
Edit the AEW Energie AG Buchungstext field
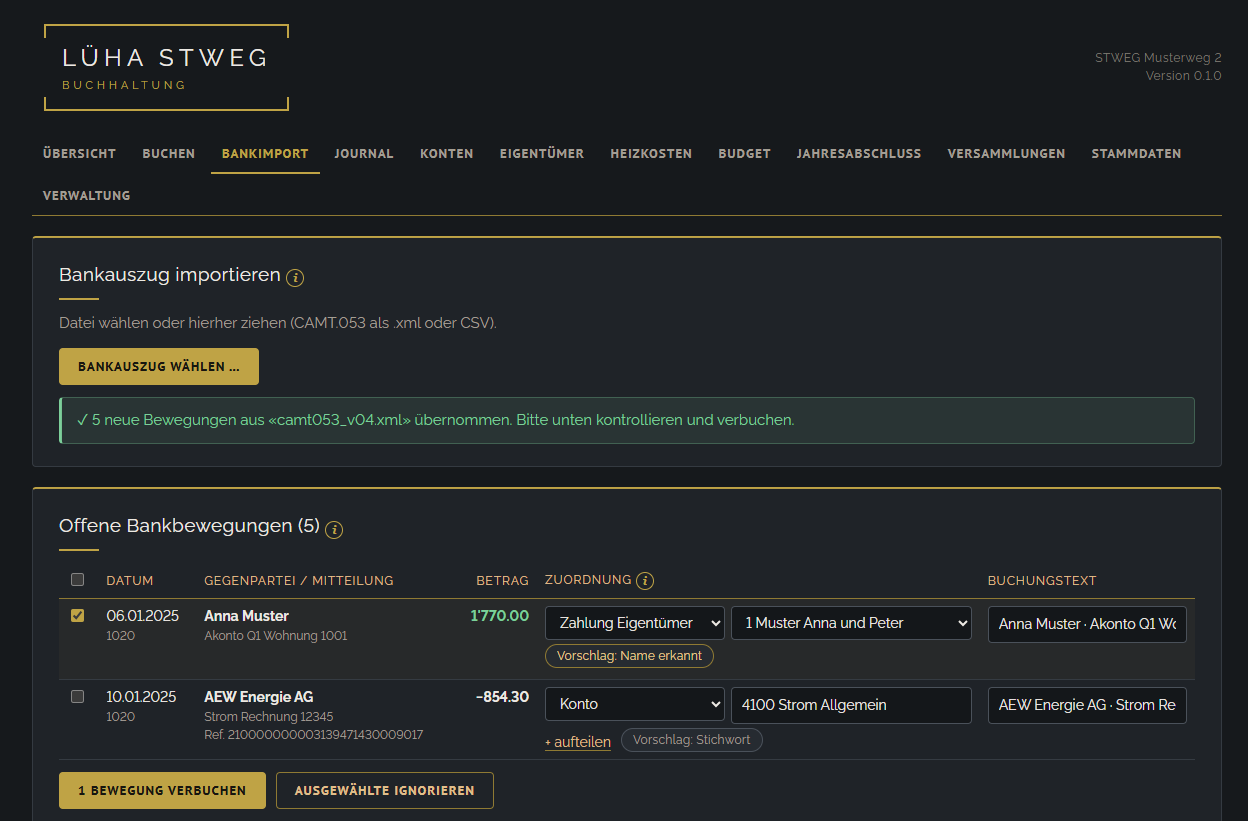[x=1087, y=704]
